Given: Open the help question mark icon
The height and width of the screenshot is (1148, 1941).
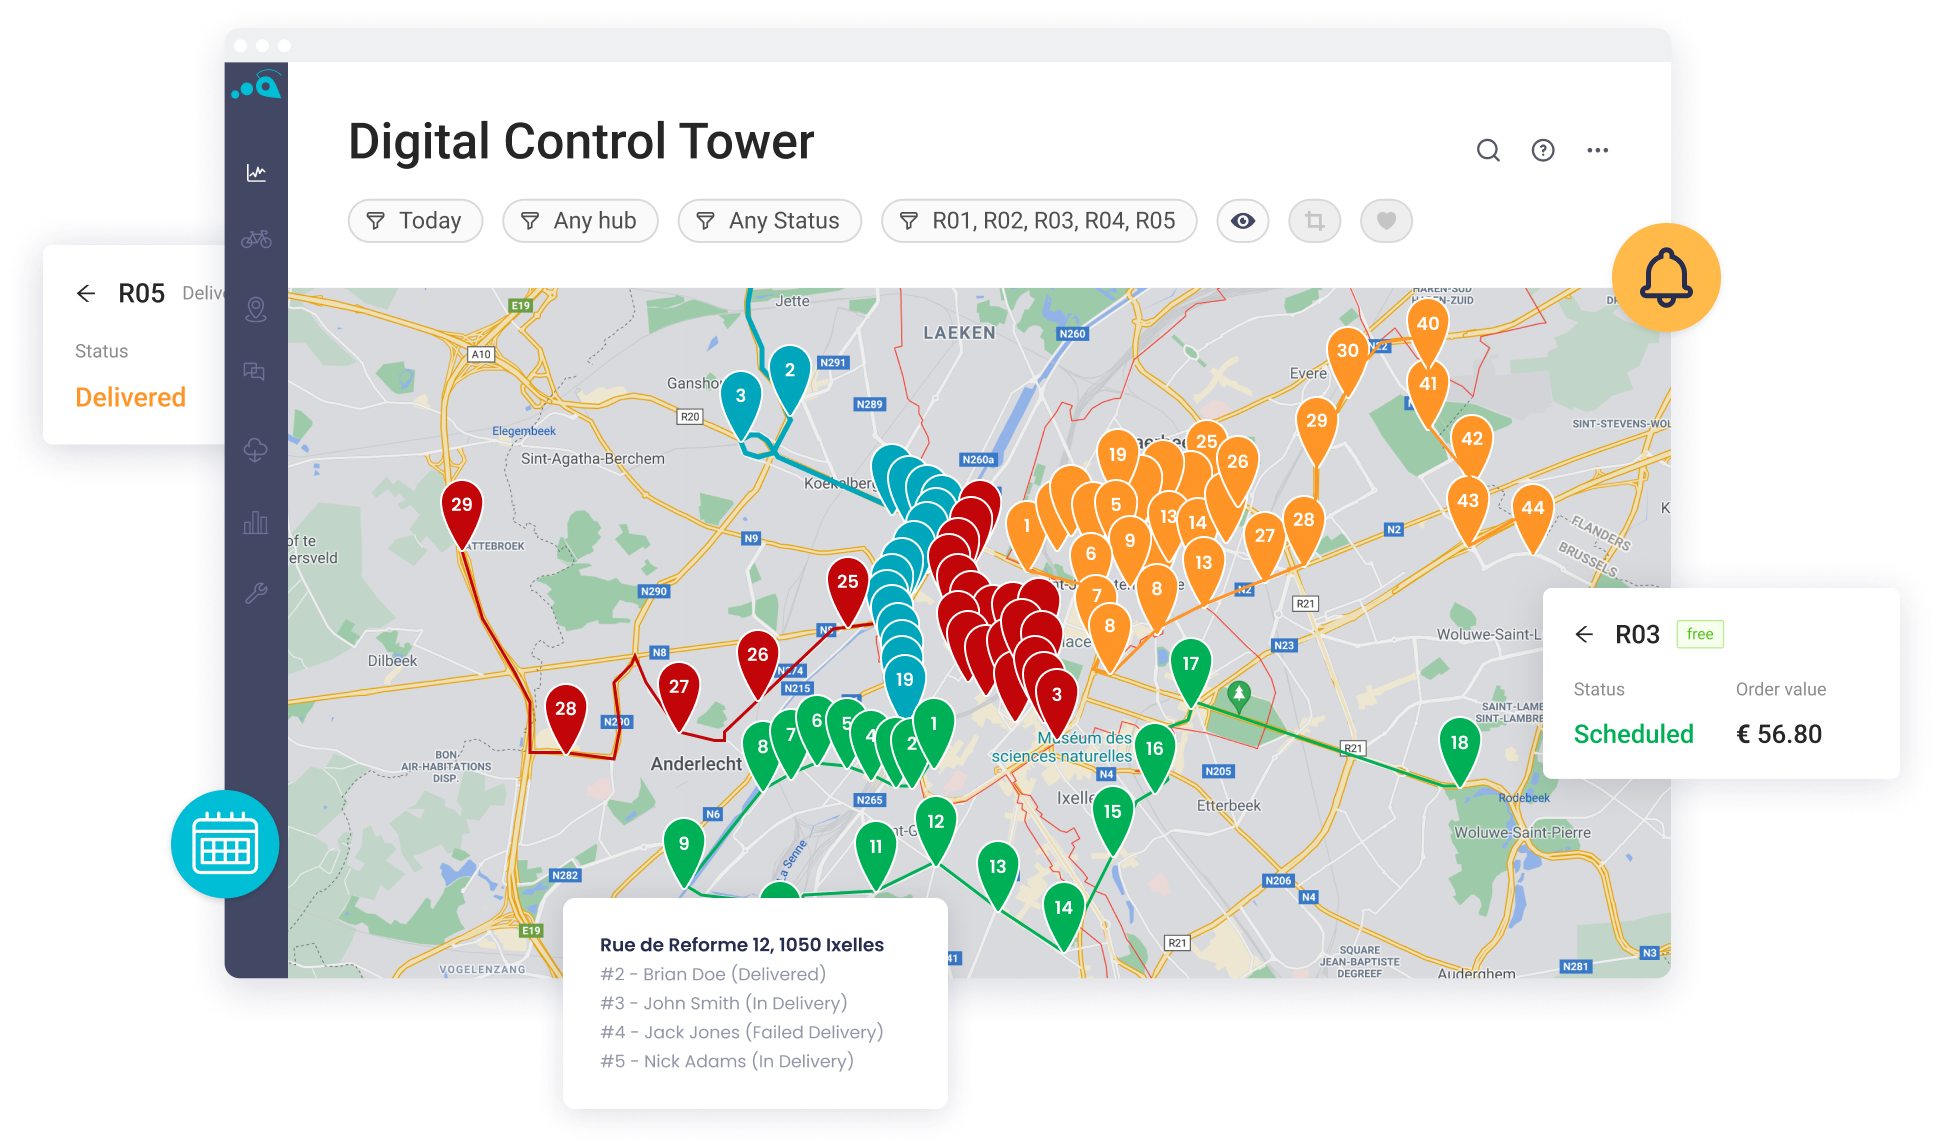Looking at the screenshot, I should click(x=1543, y=151).
